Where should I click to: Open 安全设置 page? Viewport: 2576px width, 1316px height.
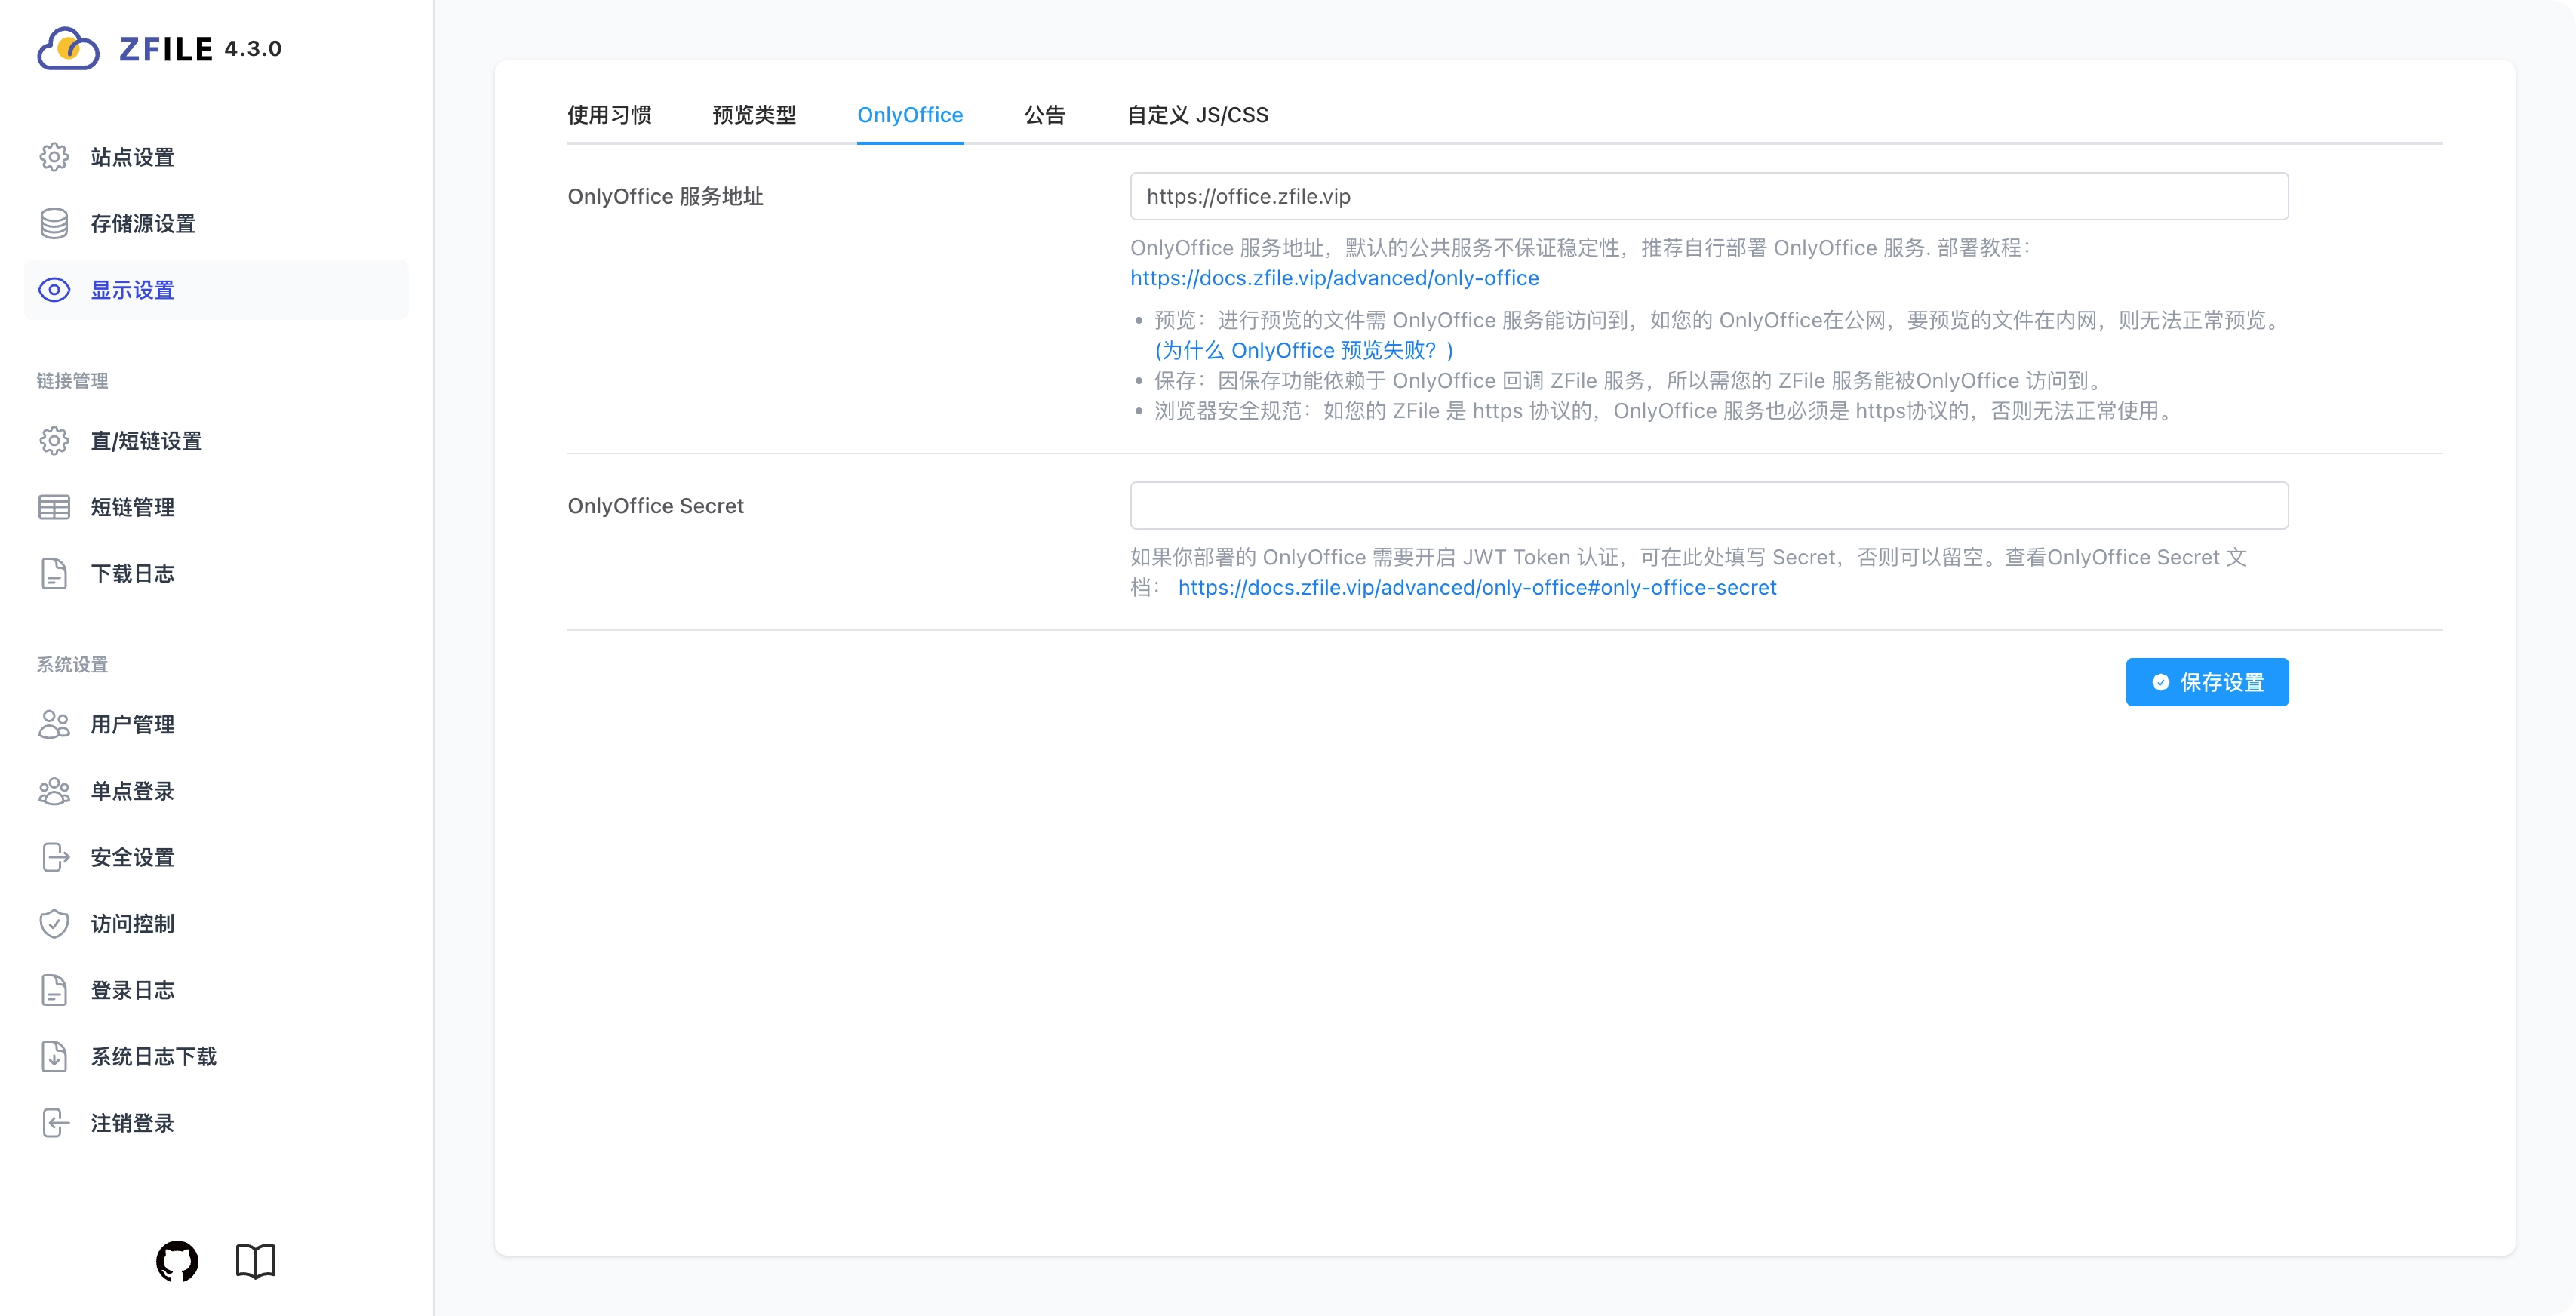[216, 857]
